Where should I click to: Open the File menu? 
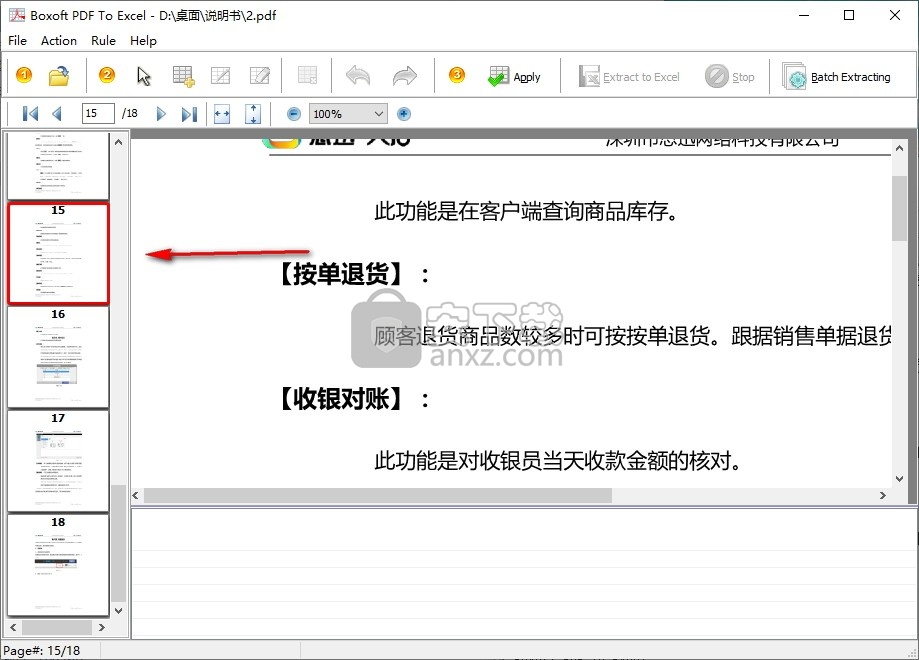tap(17, 40)
